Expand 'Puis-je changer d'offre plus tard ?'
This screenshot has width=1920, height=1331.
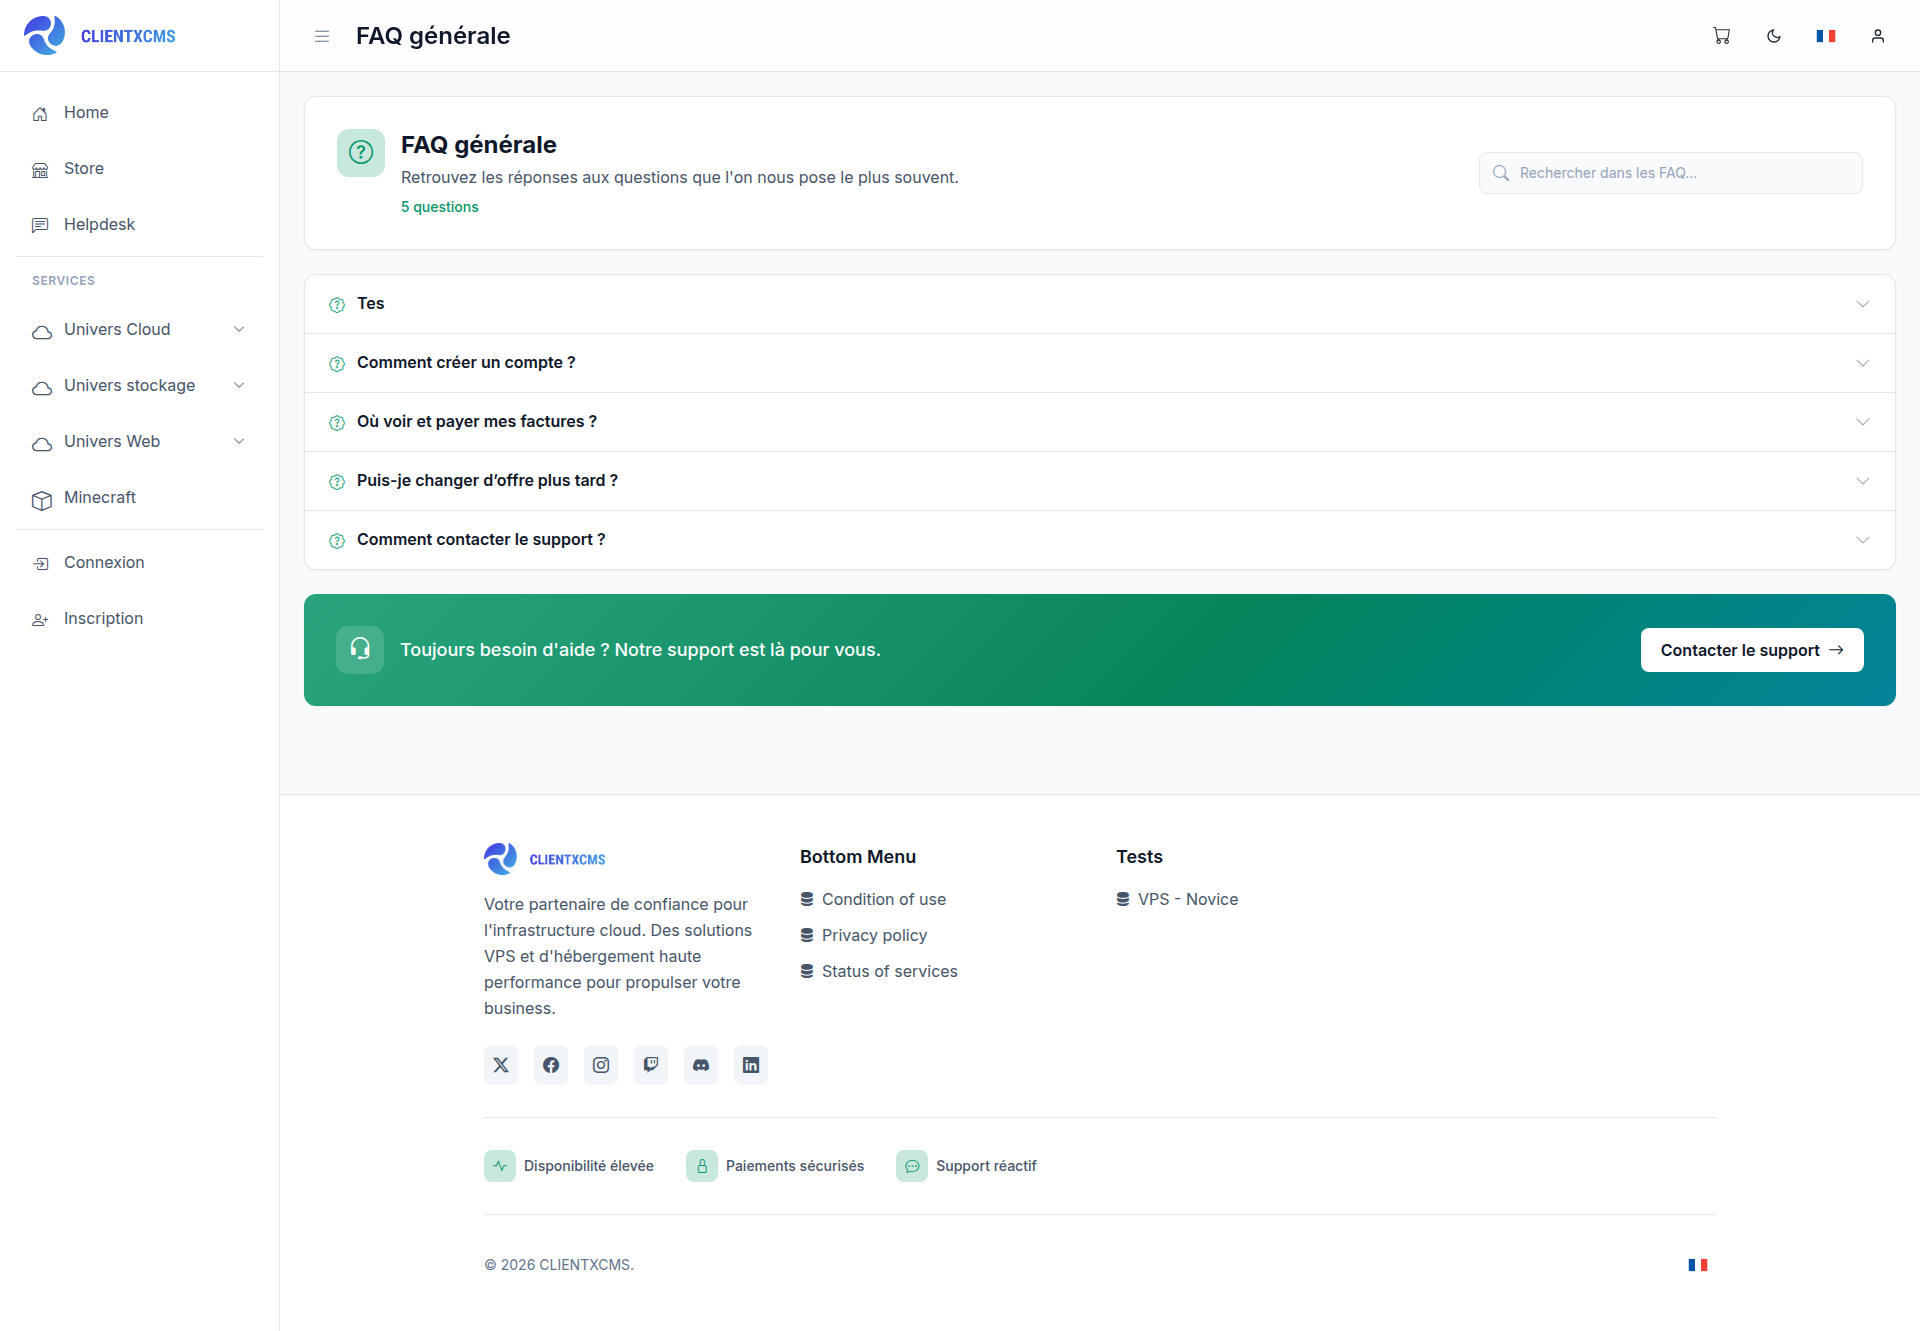pyautogui.click(x=1100, y=481)
